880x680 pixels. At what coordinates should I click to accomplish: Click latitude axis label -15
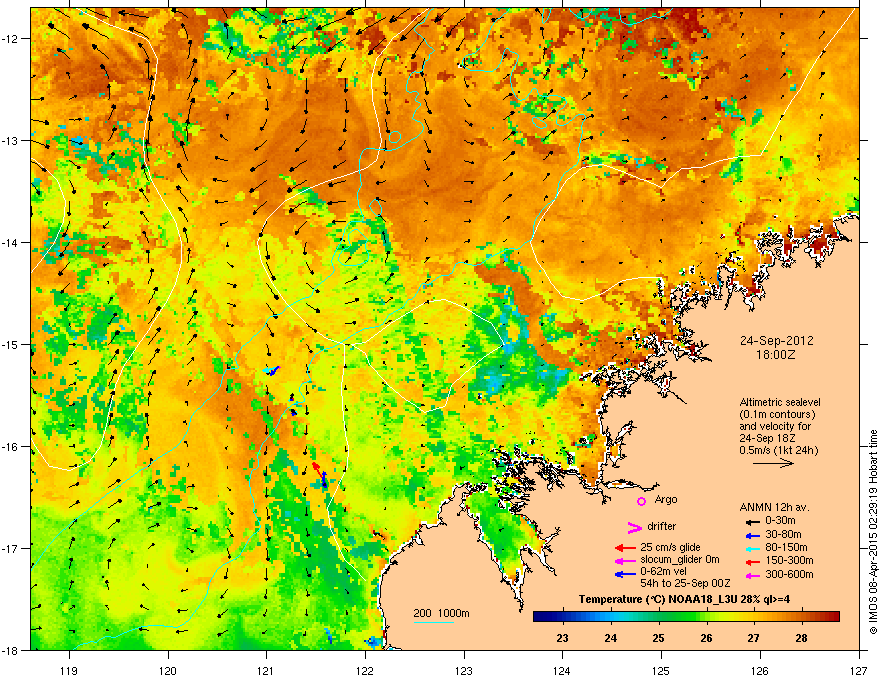point(10,344)
